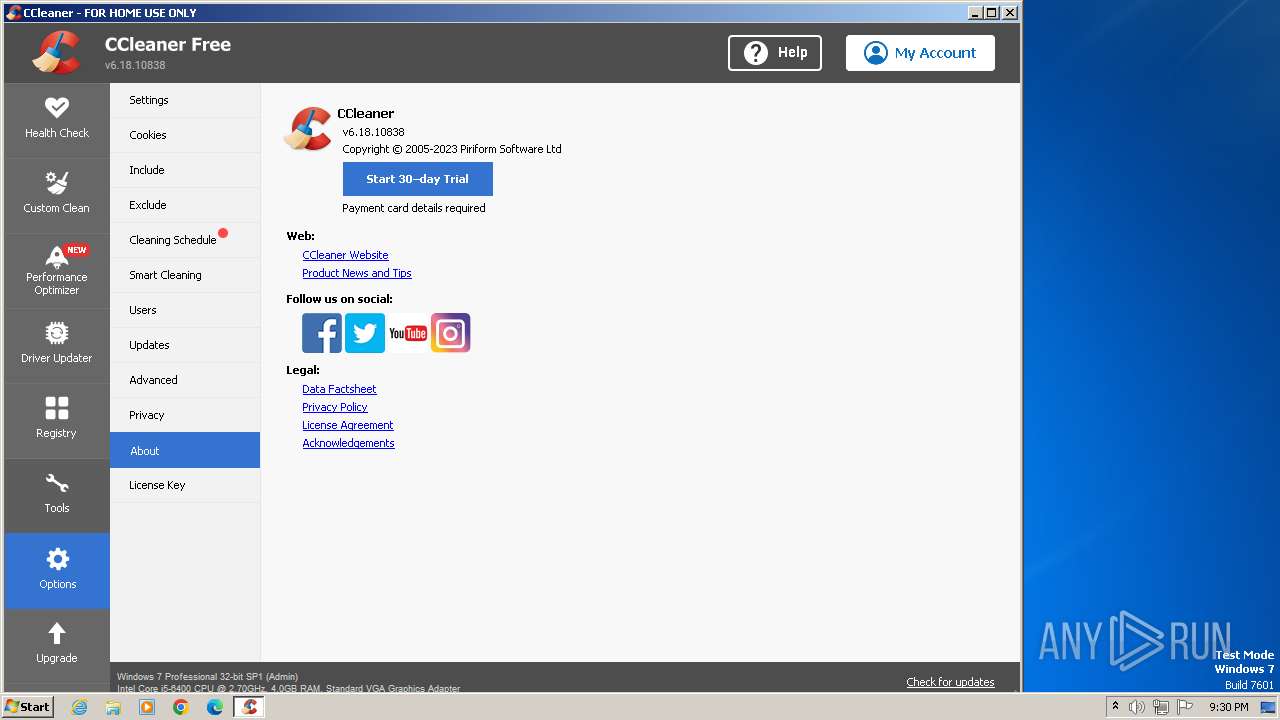The image size is (1280, 720).
Task: Start the 30-day Trial
Action: click(x=417, y=179)
